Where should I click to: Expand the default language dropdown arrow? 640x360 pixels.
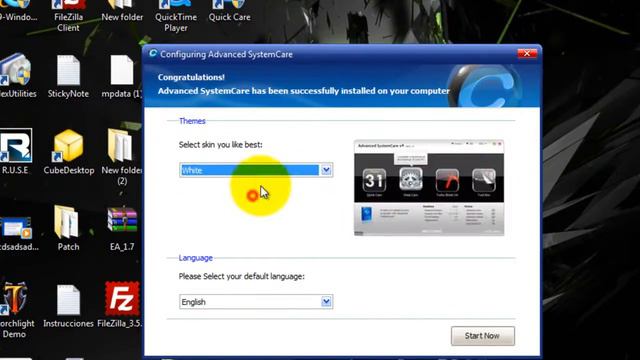coord(326,302)
